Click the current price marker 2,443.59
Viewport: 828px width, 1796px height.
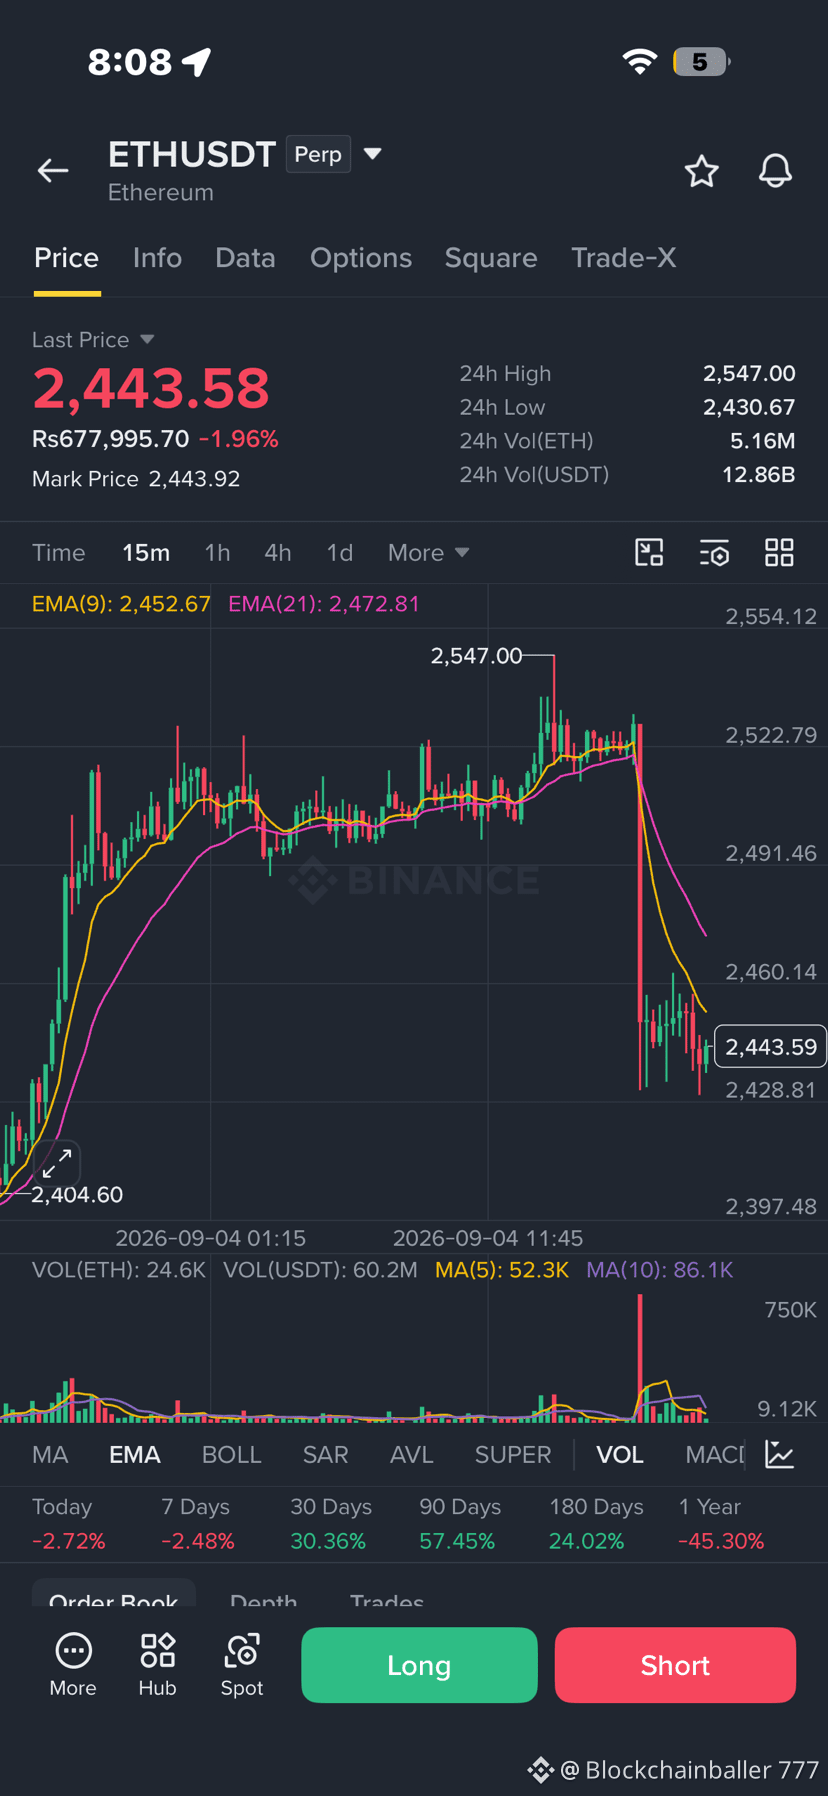771,1047
